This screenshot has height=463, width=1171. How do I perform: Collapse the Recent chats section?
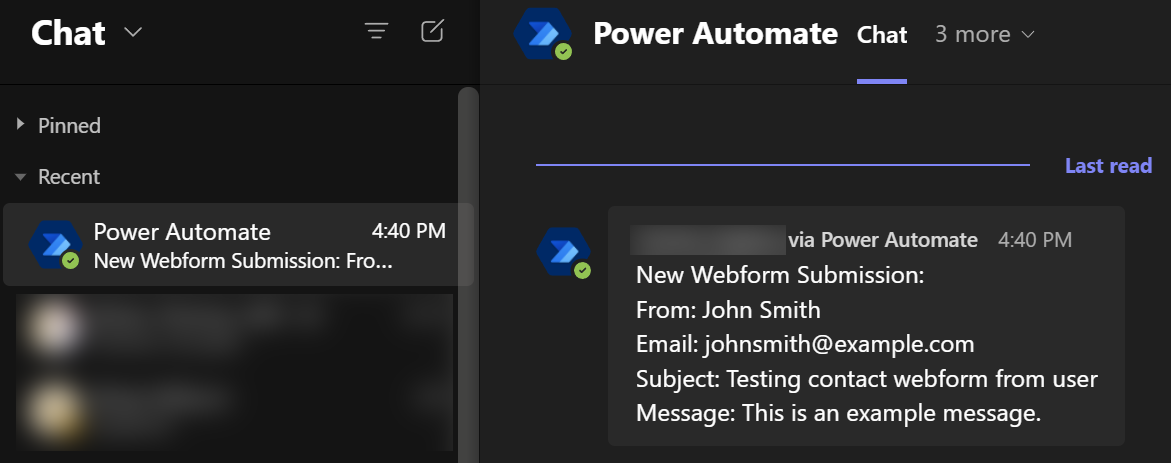21,177
